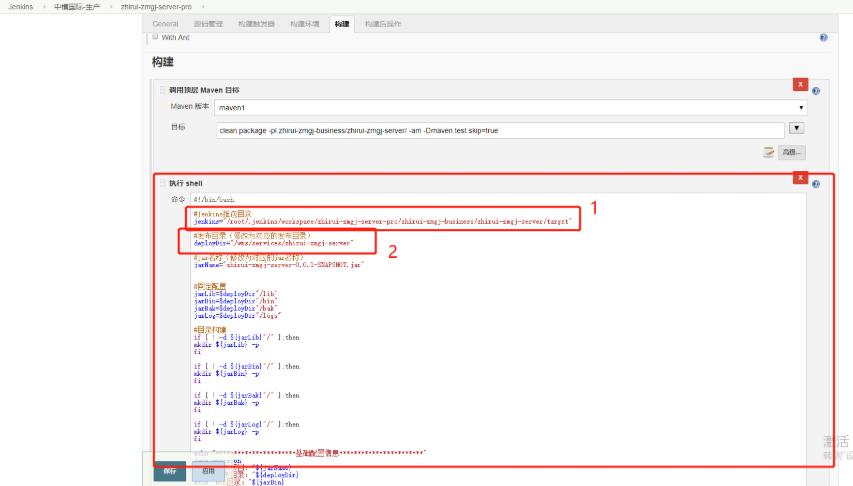Click the mkdir ${jarBak} -p line
Viewport: 853px width, 486px height.
tap(226, 403)
